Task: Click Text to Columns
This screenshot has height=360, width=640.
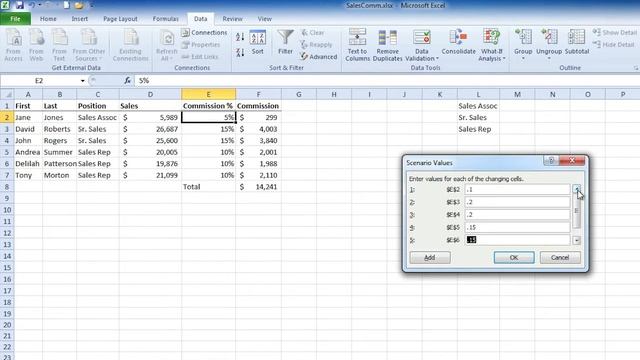Action: tap(357, 45)
